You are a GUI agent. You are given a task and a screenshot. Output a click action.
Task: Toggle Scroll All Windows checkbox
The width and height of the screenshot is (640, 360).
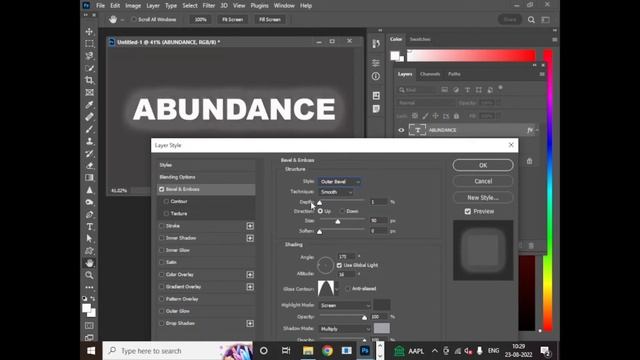coord(133,20)
